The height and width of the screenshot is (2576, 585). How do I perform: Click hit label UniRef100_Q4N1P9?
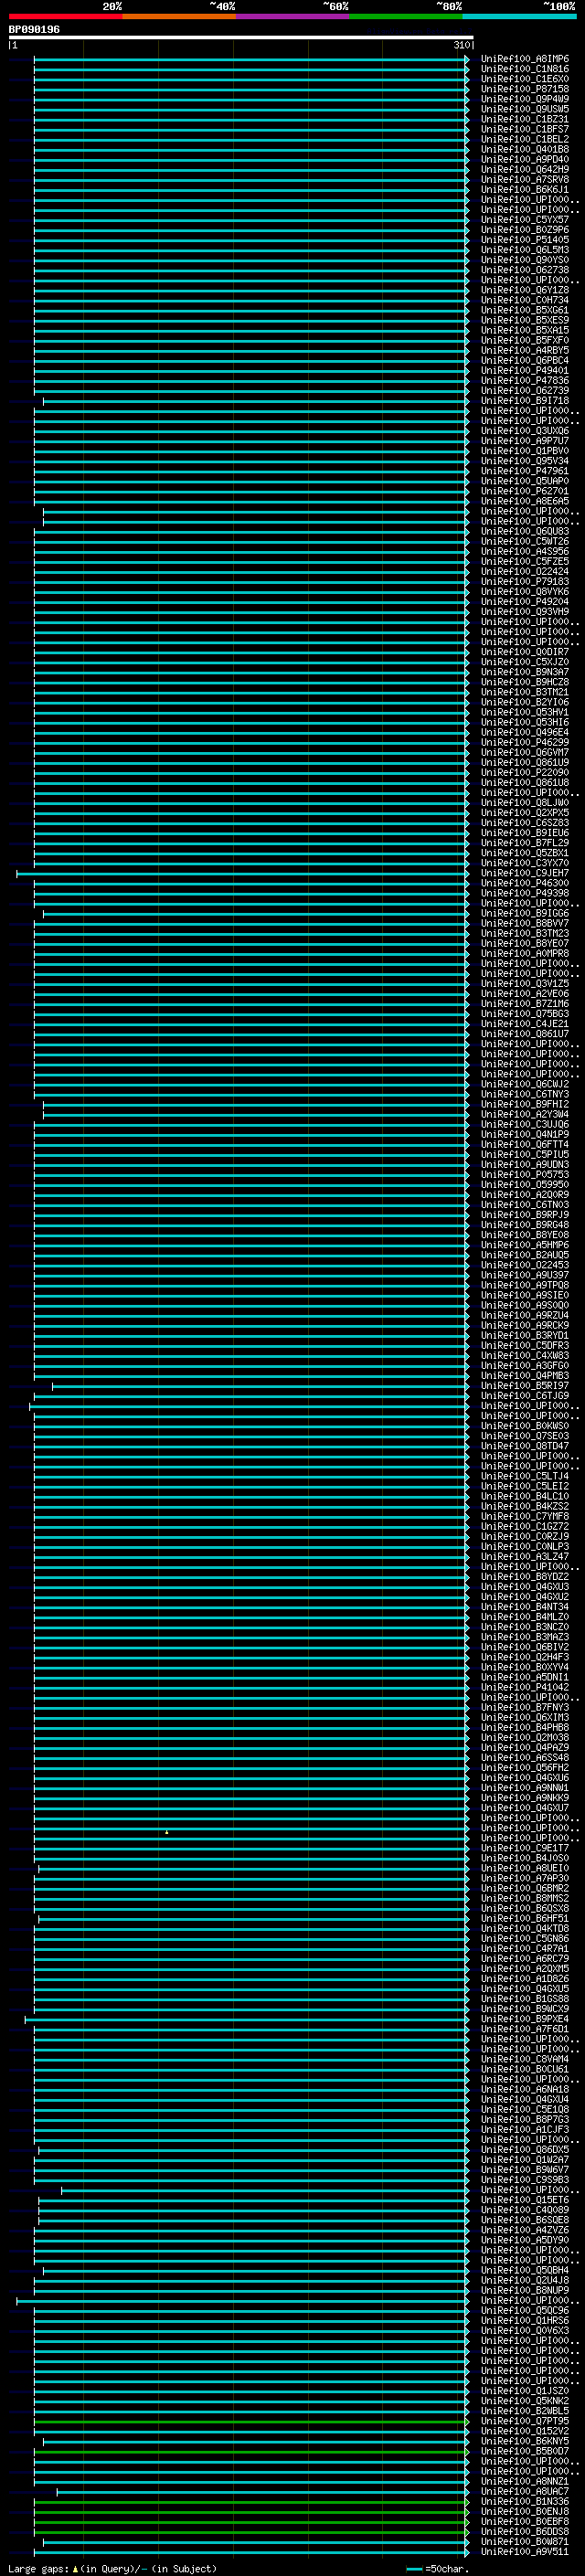click(525, 1134)
